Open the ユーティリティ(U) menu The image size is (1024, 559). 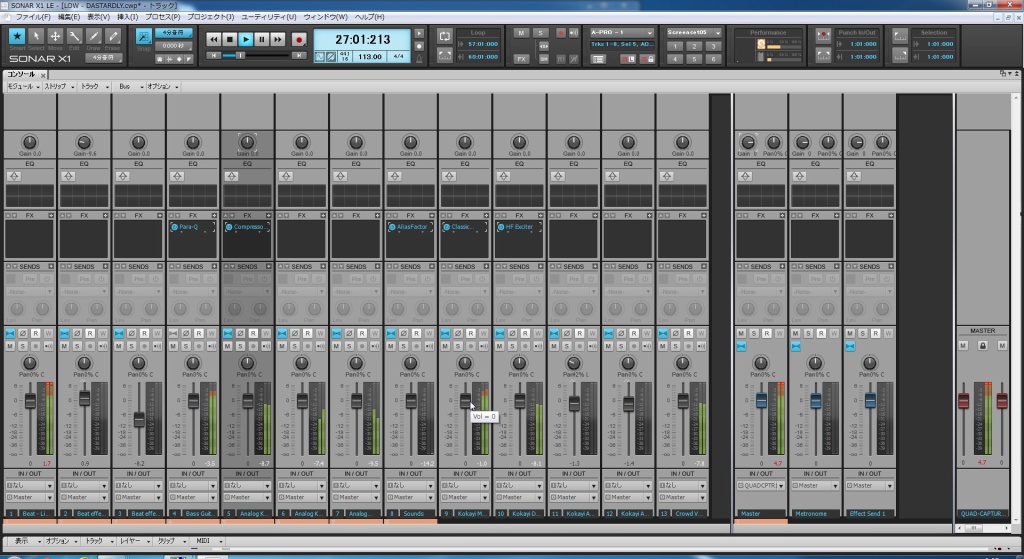(268, 17)
